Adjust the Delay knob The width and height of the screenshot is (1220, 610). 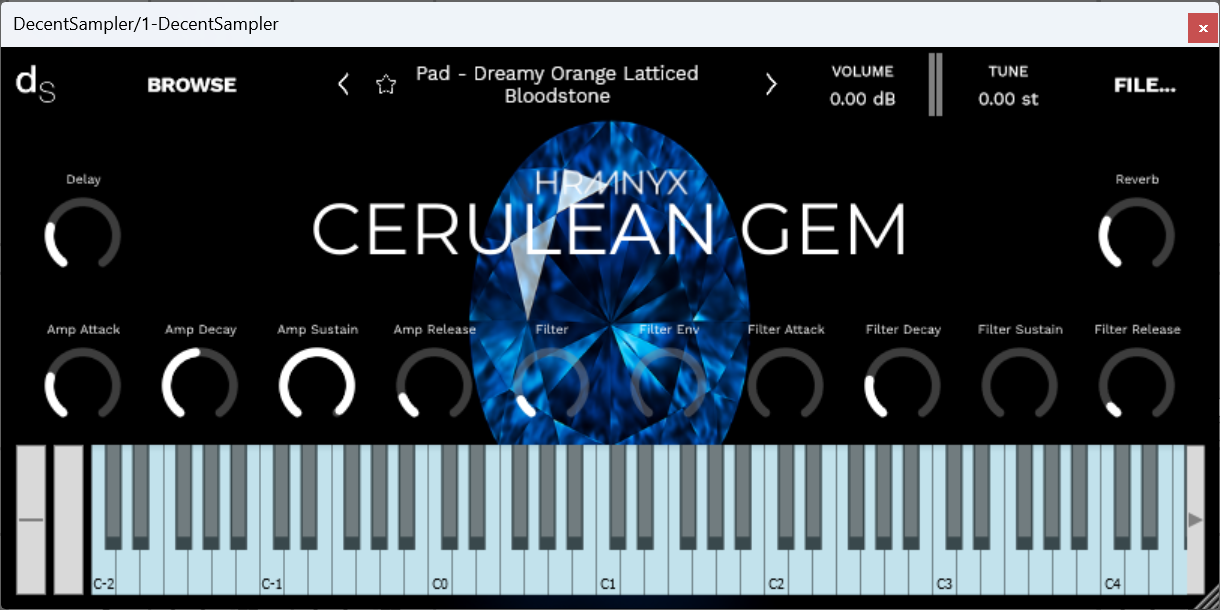(83, 235)
